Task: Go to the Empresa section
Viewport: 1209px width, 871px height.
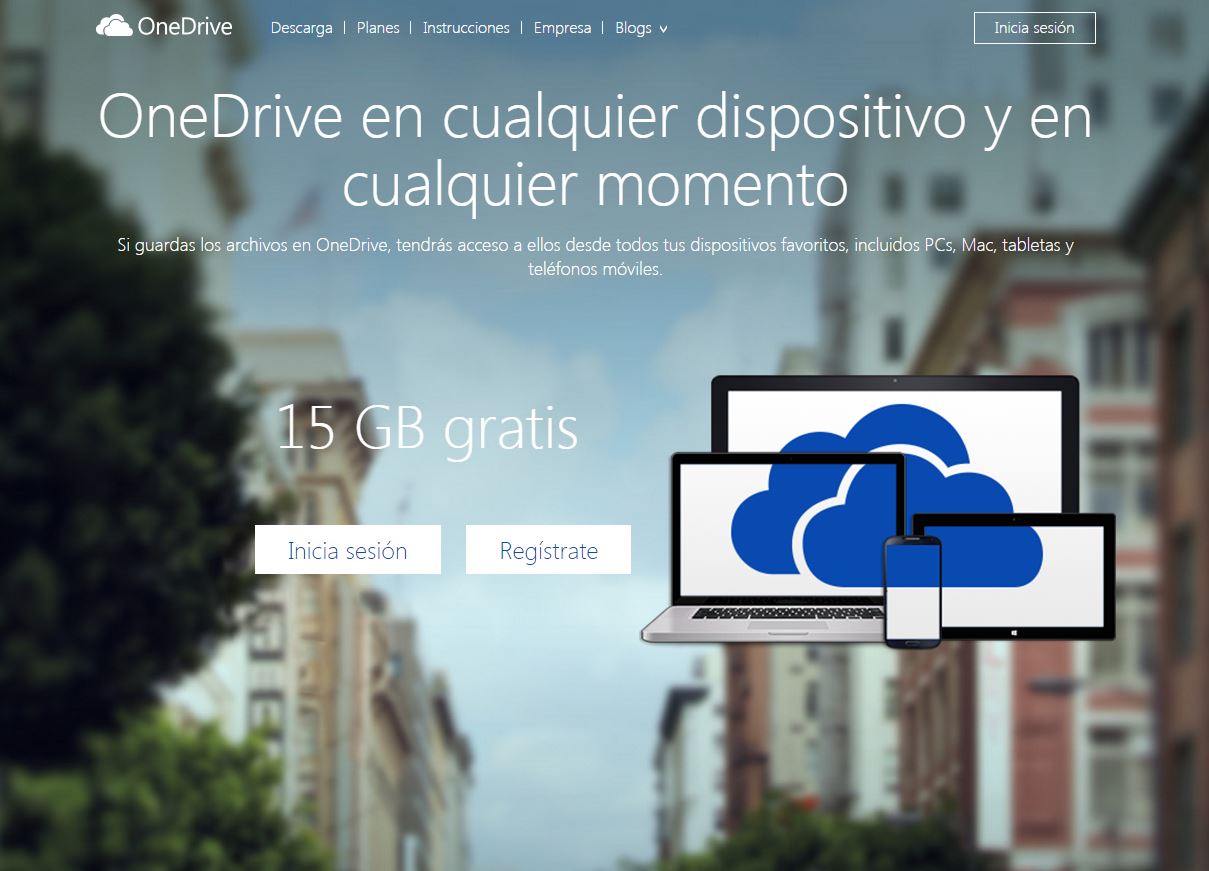Action: (x=562, y=28)
